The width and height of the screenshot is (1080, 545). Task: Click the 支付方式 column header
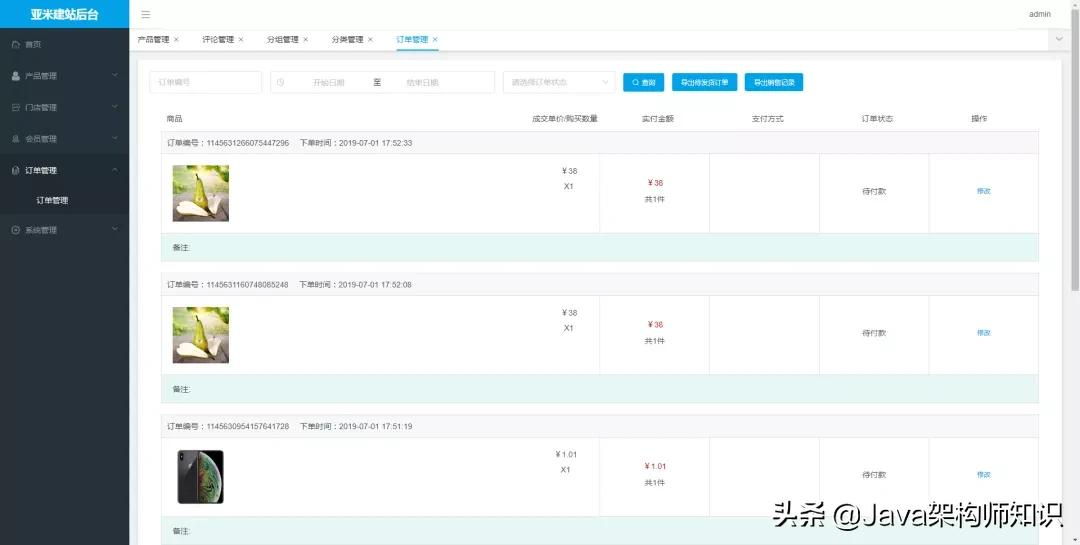[767, 119]
